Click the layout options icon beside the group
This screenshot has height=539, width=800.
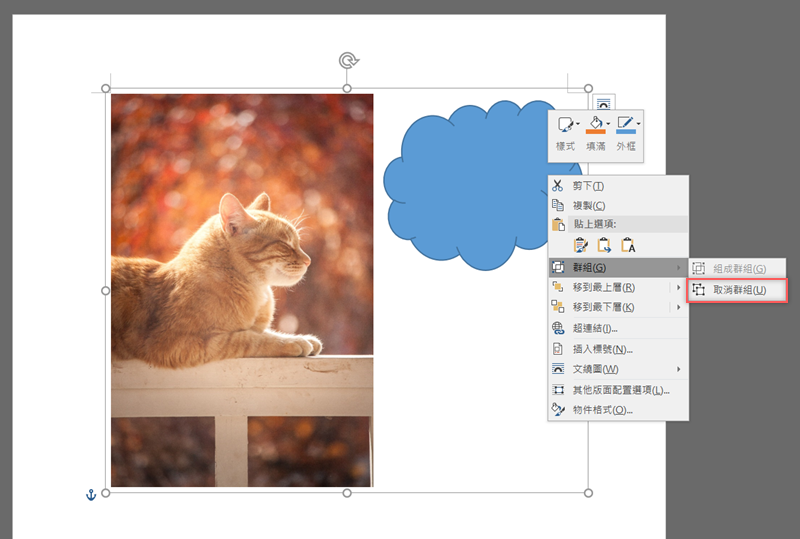point(604,101)
